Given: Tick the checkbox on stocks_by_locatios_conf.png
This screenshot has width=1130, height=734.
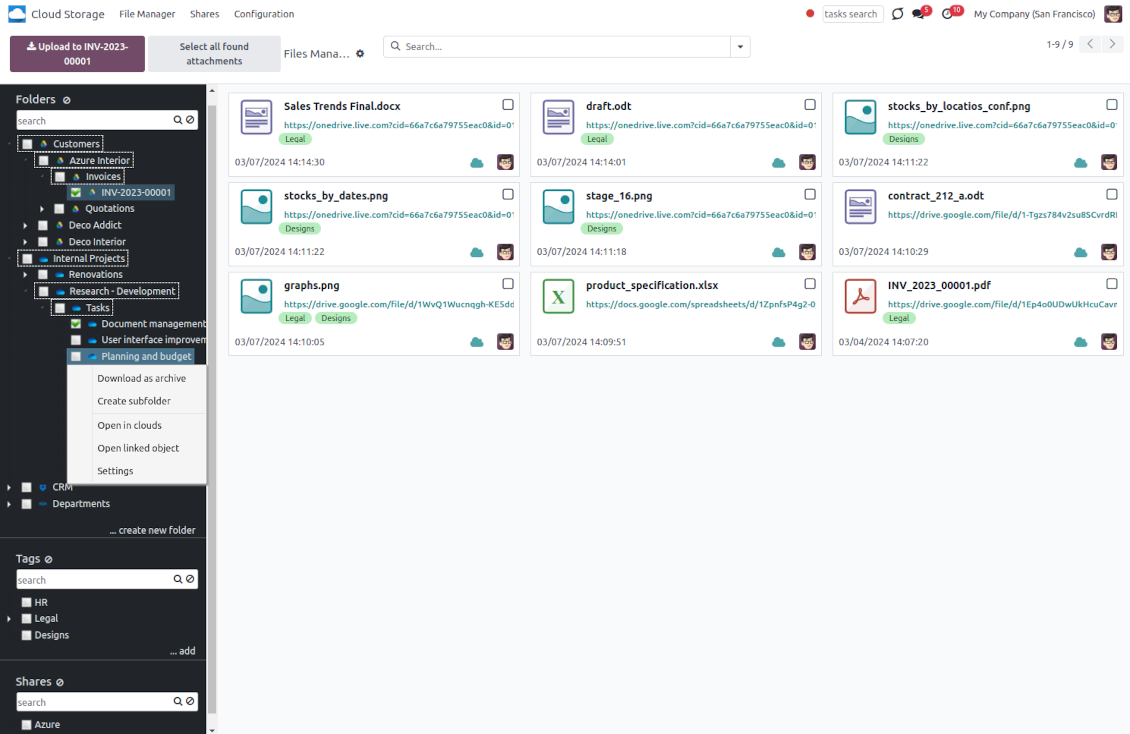Looking at the screenshot, I should pyautogui.click(x=1112, y=105).
